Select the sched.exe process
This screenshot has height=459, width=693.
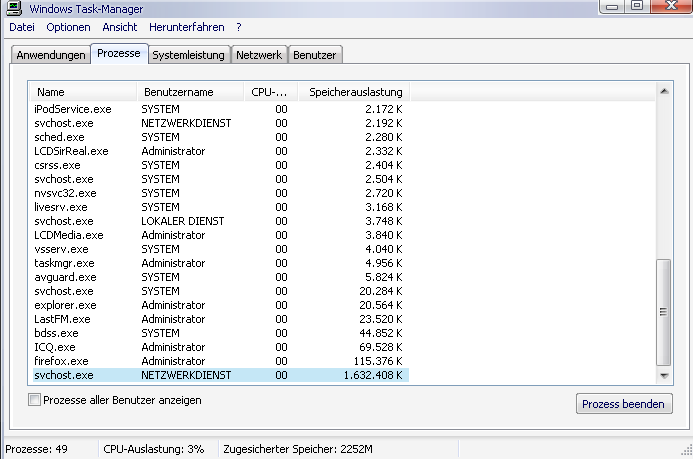pos(221,137)
